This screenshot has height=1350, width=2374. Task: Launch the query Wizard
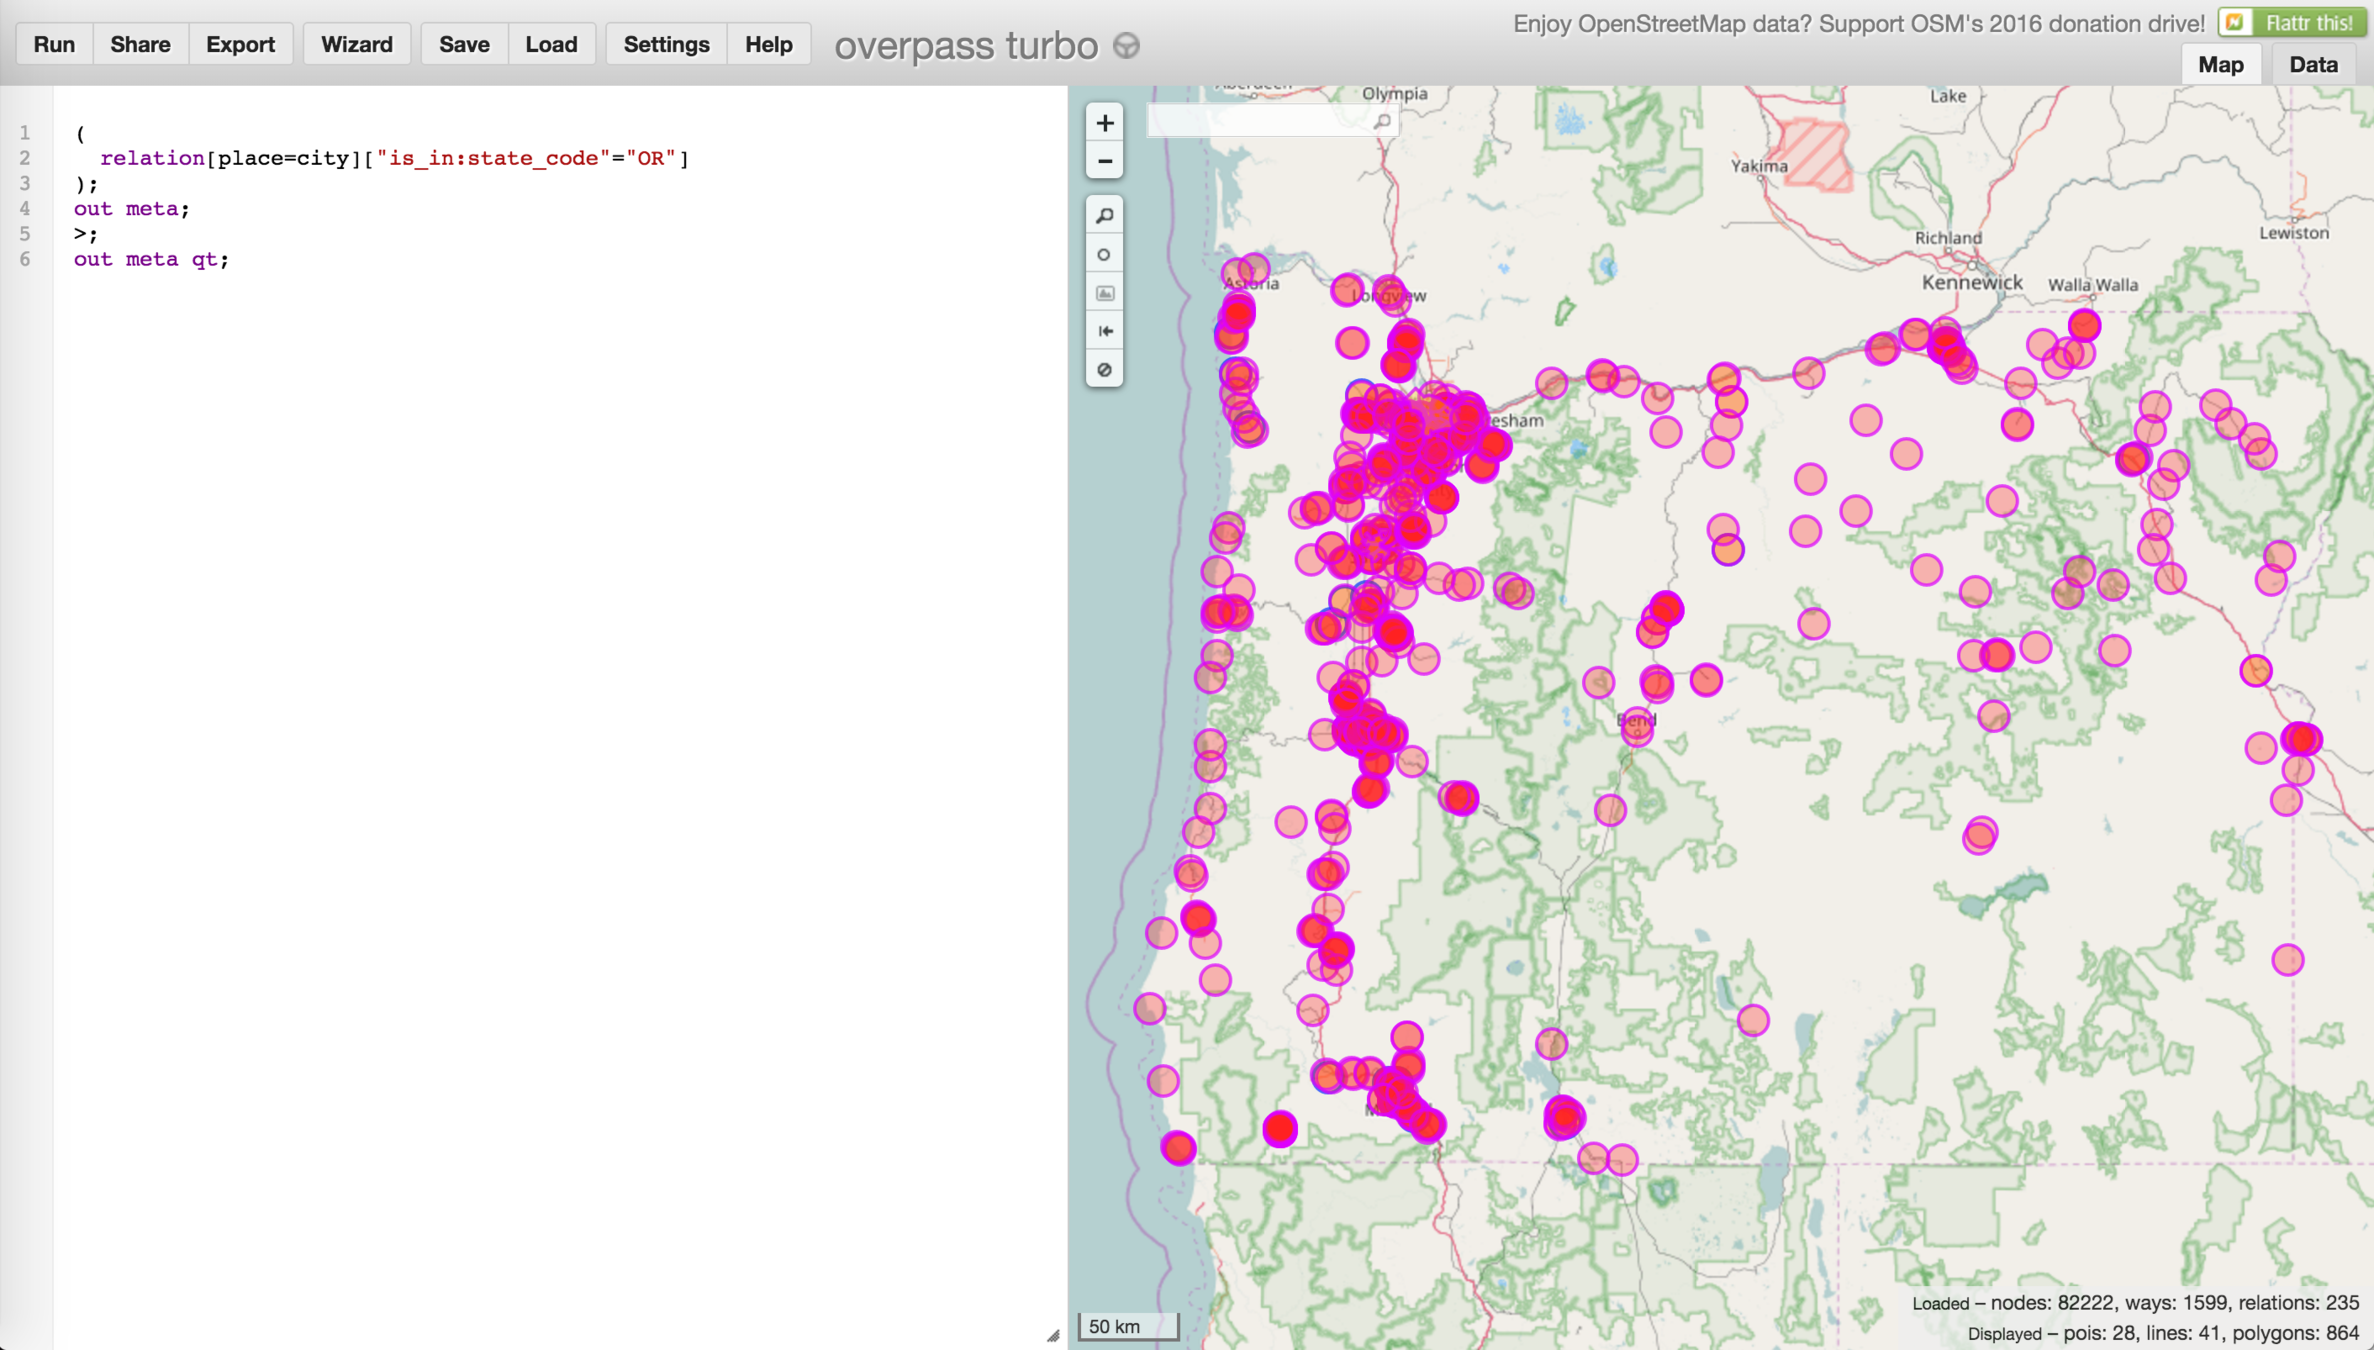(x=356, y=44)
